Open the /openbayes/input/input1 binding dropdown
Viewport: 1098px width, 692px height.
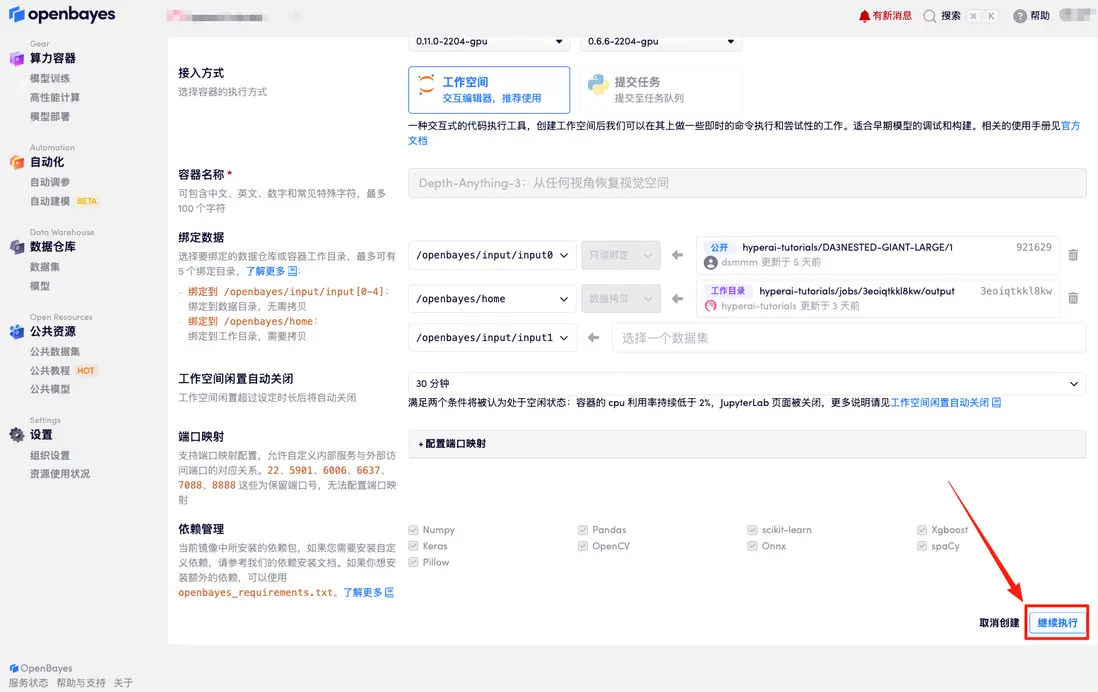pyautogui.click(x=491, y=339)
